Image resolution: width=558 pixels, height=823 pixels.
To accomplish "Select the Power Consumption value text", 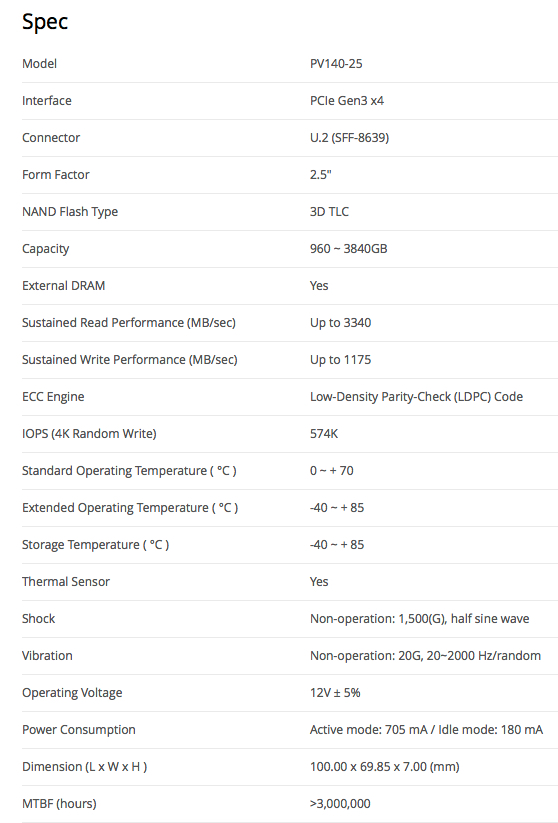I will pos(426,730).
